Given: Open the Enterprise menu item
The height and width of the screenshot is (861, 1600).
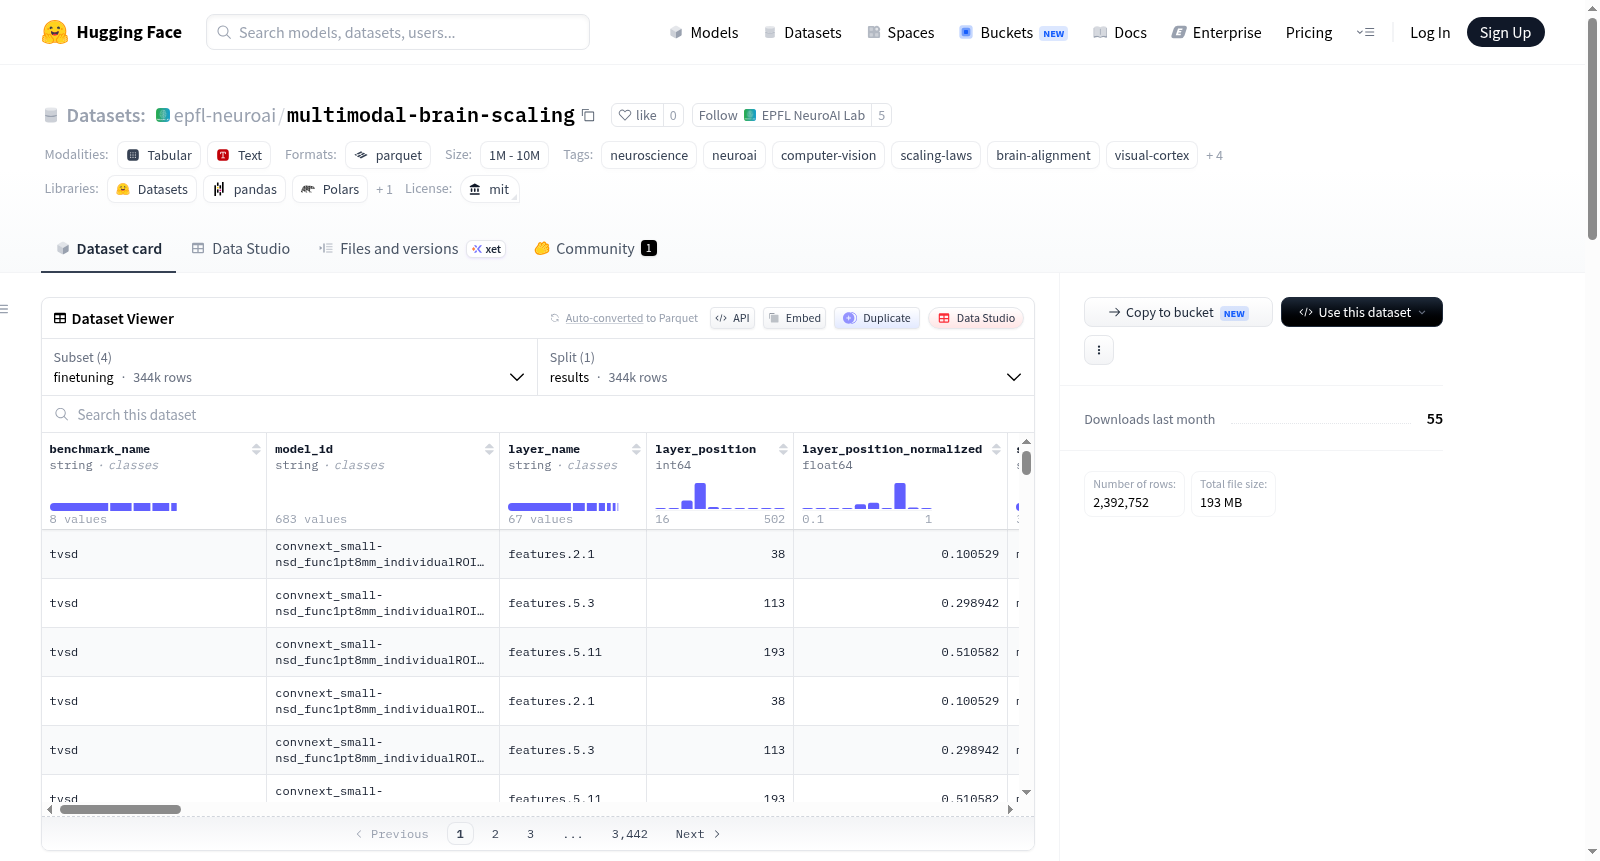Looking at the screenshot, I should point(1217,32).
